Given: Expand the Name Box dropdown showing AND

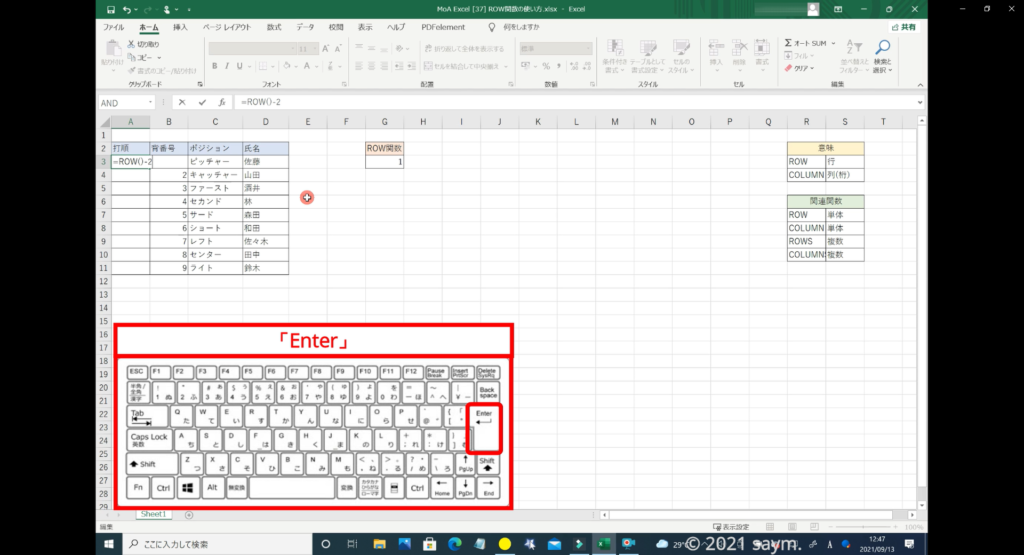Looking at the screenshot, I should (x=152, y=102).
